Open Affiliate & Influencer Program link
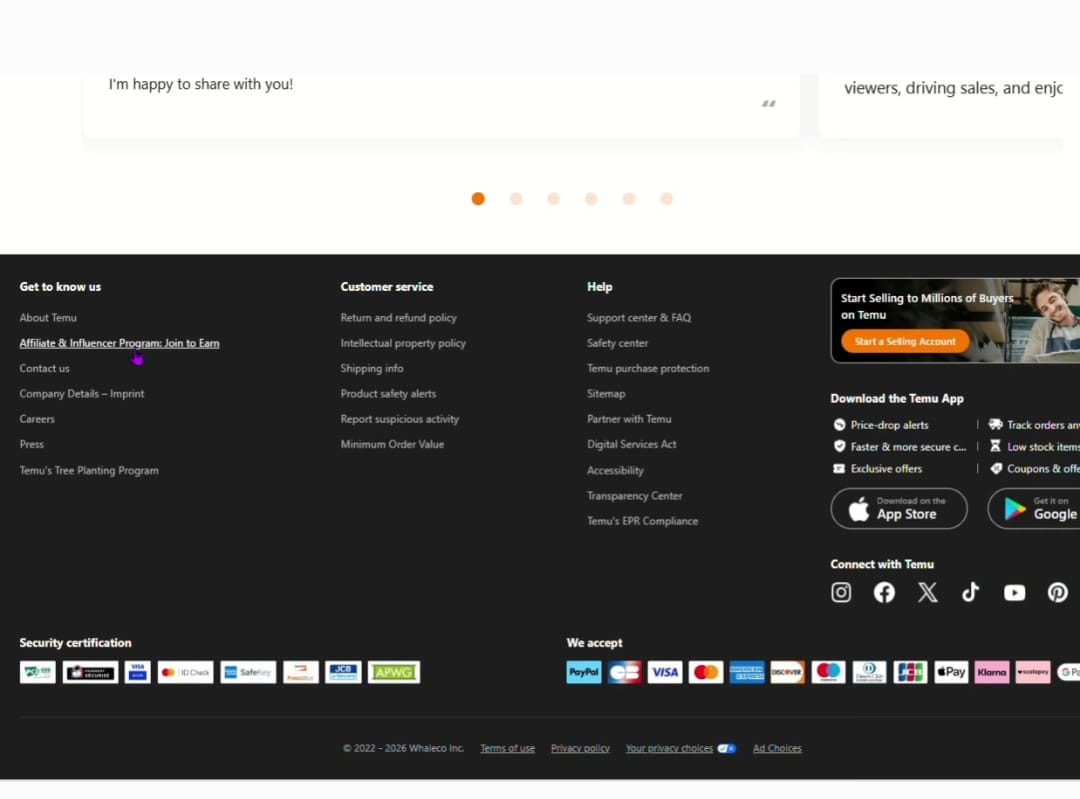Viewport: 1080px width, 799px height. click(119, 343)
